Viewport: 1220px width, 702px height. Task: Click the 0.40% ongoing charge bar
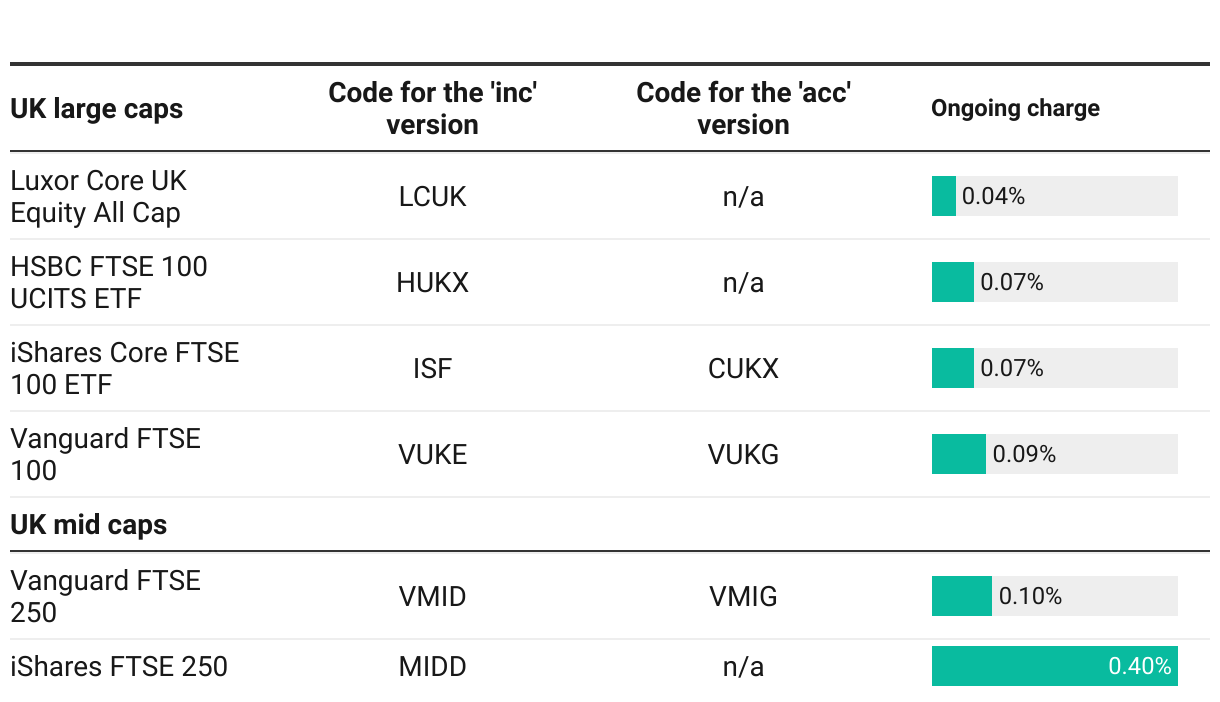[x=1054, y=666]
